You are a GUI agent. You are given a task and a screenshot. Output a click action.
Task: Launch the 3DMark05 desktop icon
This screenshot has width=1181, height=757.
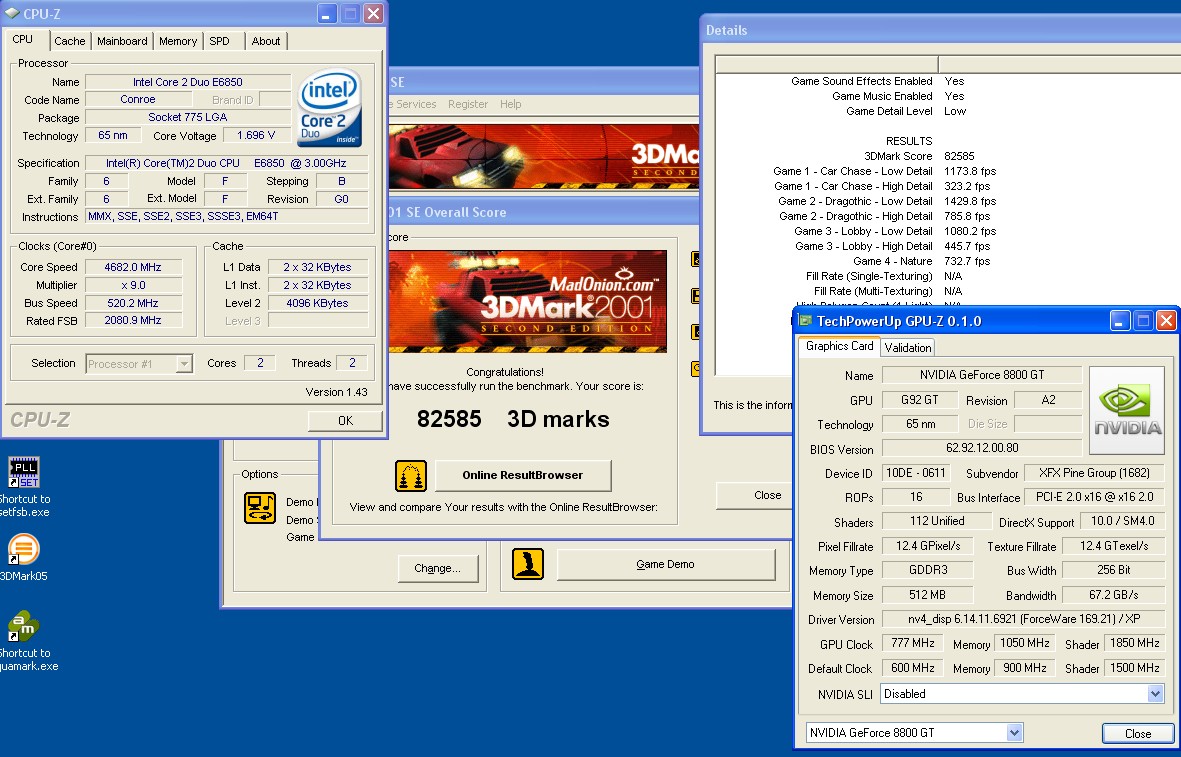tap(23, 549)
